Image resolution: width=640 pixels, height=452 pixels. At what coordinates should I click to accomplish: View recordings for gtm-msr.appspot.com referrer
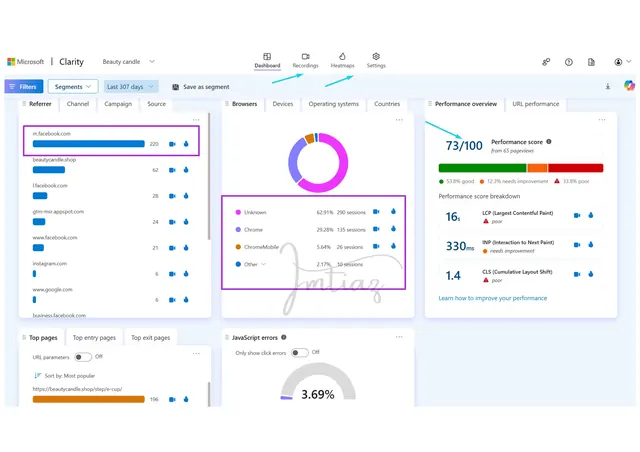[x=172, y=222]
